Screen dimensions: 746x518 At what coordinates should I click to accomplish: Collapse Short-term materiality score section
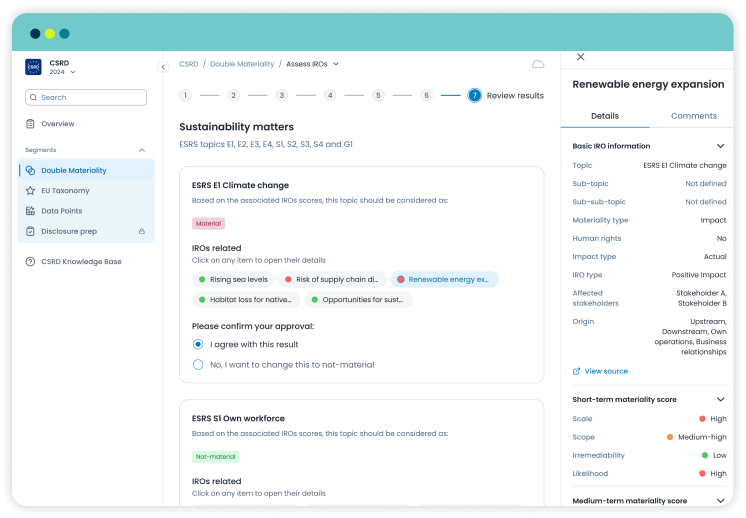click(720, 400)
